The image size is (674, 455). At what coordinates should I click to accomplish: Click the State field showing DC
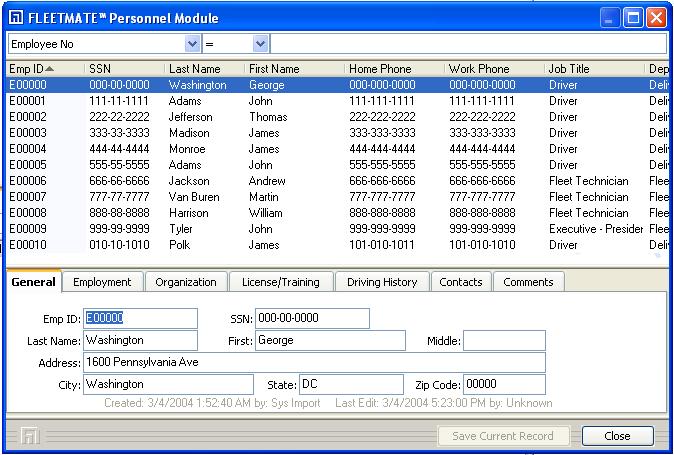351,385
